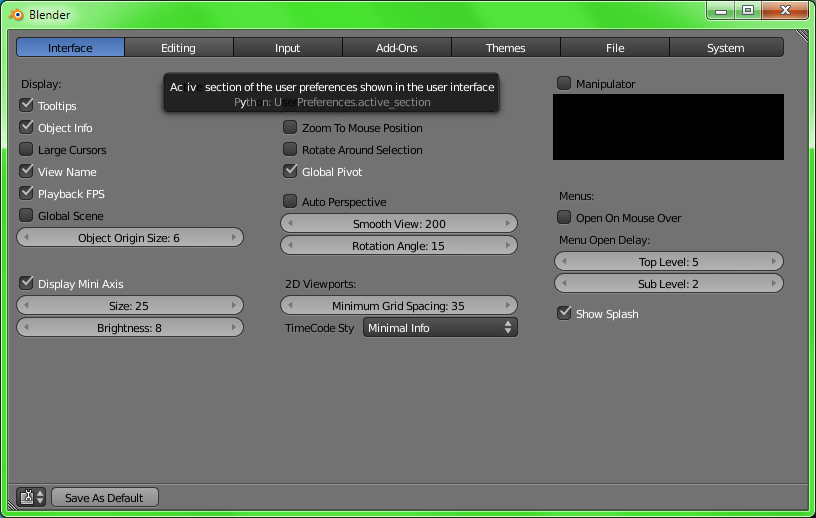816x518 pixels.
Task: Increase Sub Level delay with right arrow
Action: pyautogui.click(x=774, y=283)
